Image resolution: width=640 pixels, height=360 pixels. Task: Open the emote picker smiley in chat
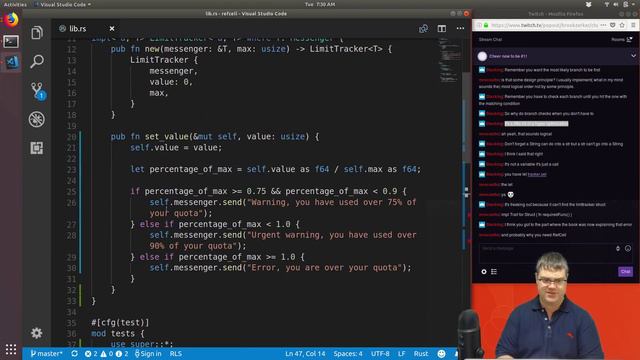628,249
